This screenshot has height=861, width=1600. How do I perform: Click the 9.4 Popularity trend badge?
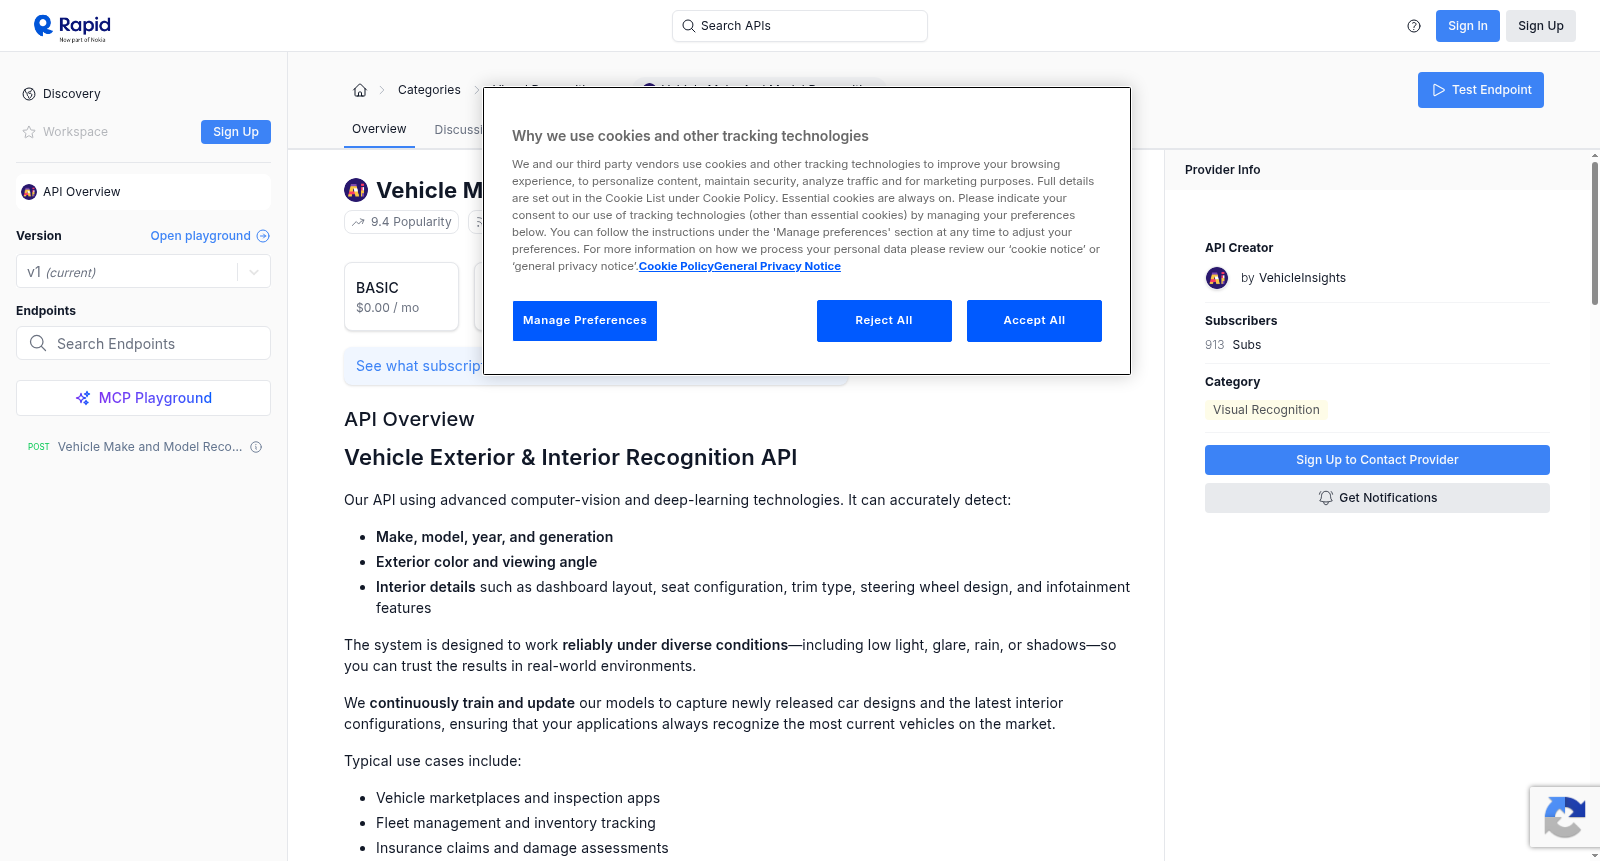[x=401, y=222]
